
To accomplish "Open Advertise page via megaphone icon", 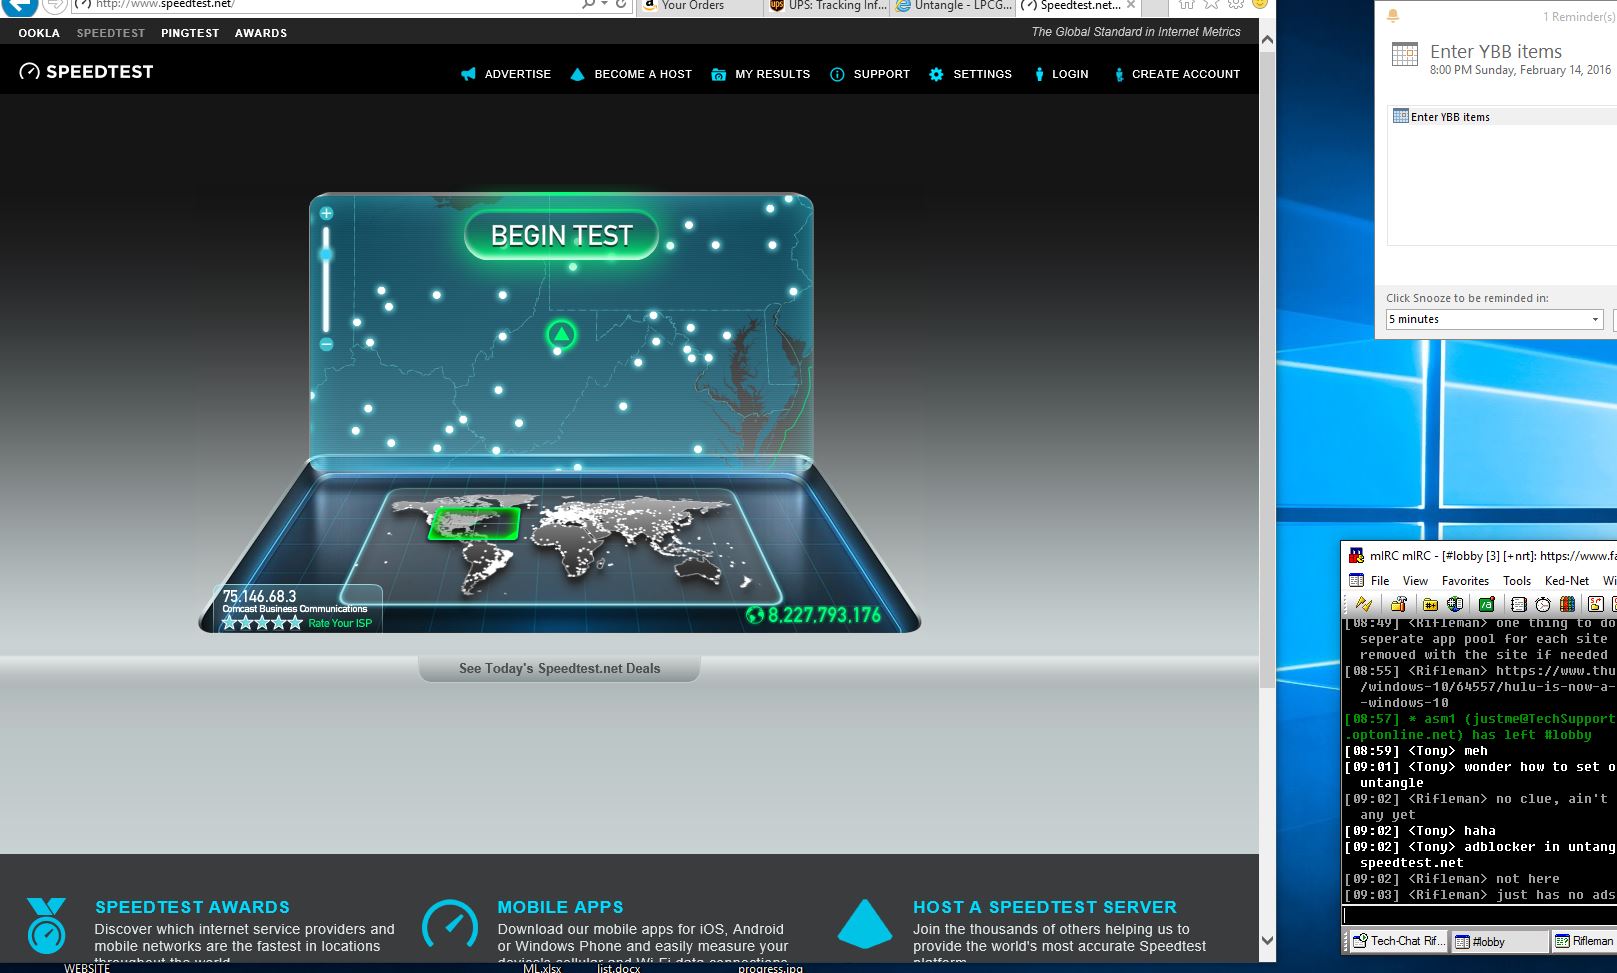I will (468, 74).
